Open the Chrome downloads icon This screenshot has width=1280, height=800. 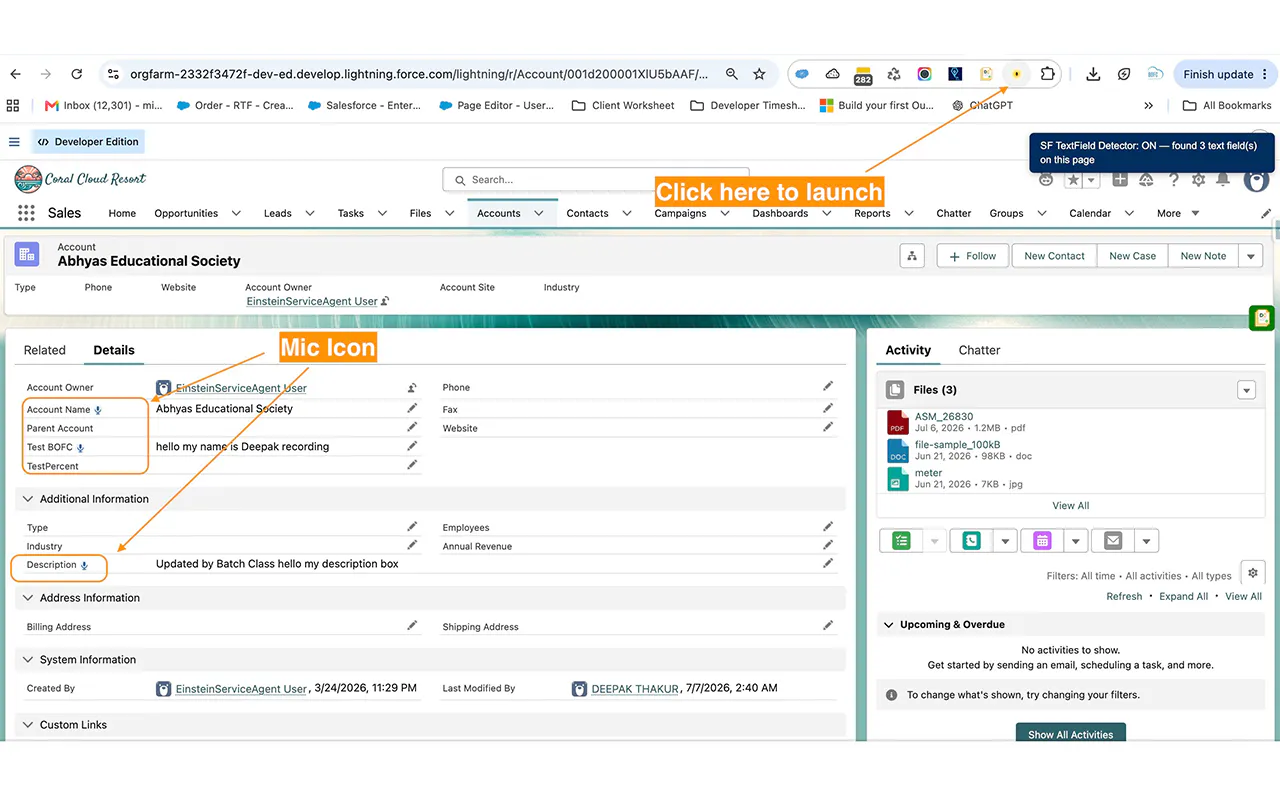1093,74
